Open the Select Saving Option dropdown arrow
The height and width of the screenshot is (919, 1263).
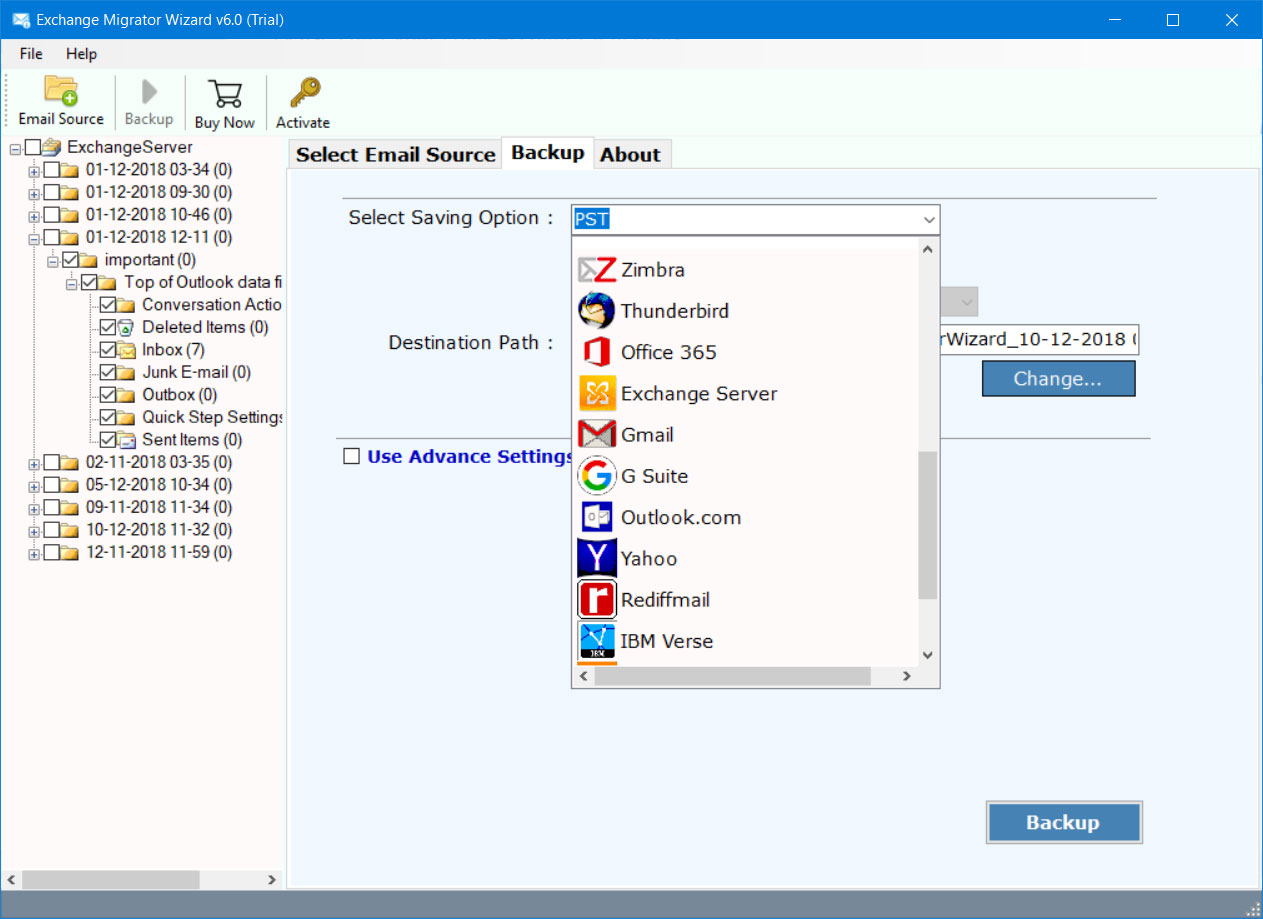929,219
